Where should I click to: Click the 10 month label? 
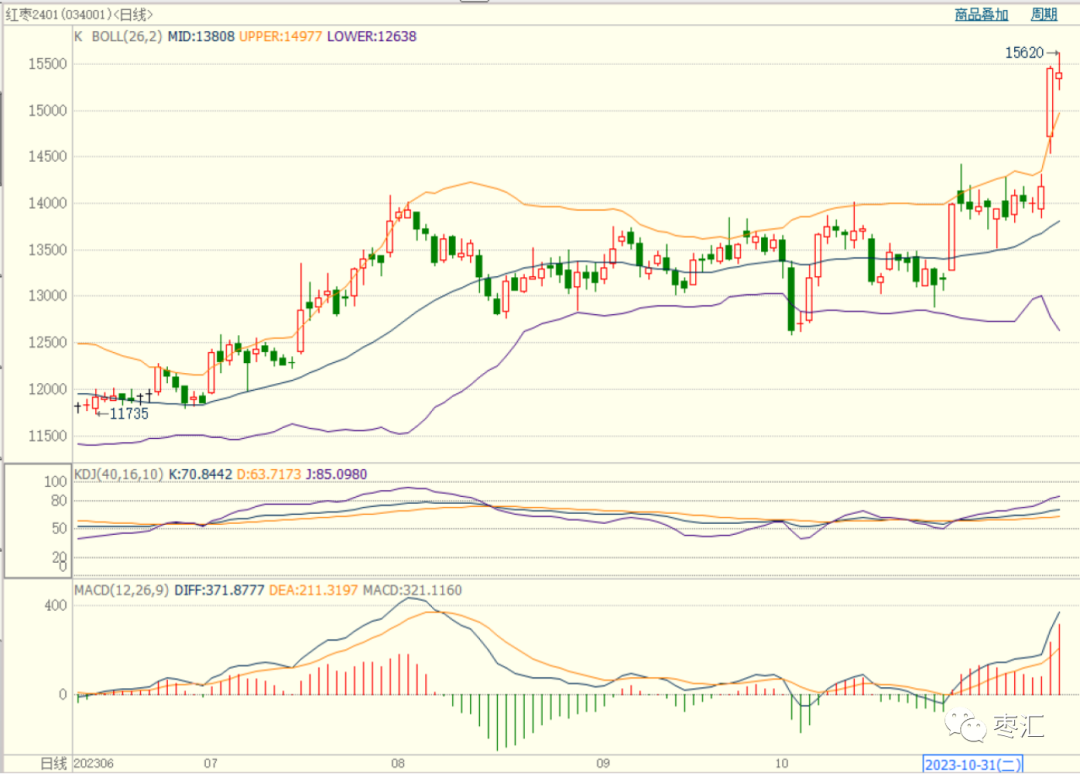[x=781, y=764]
